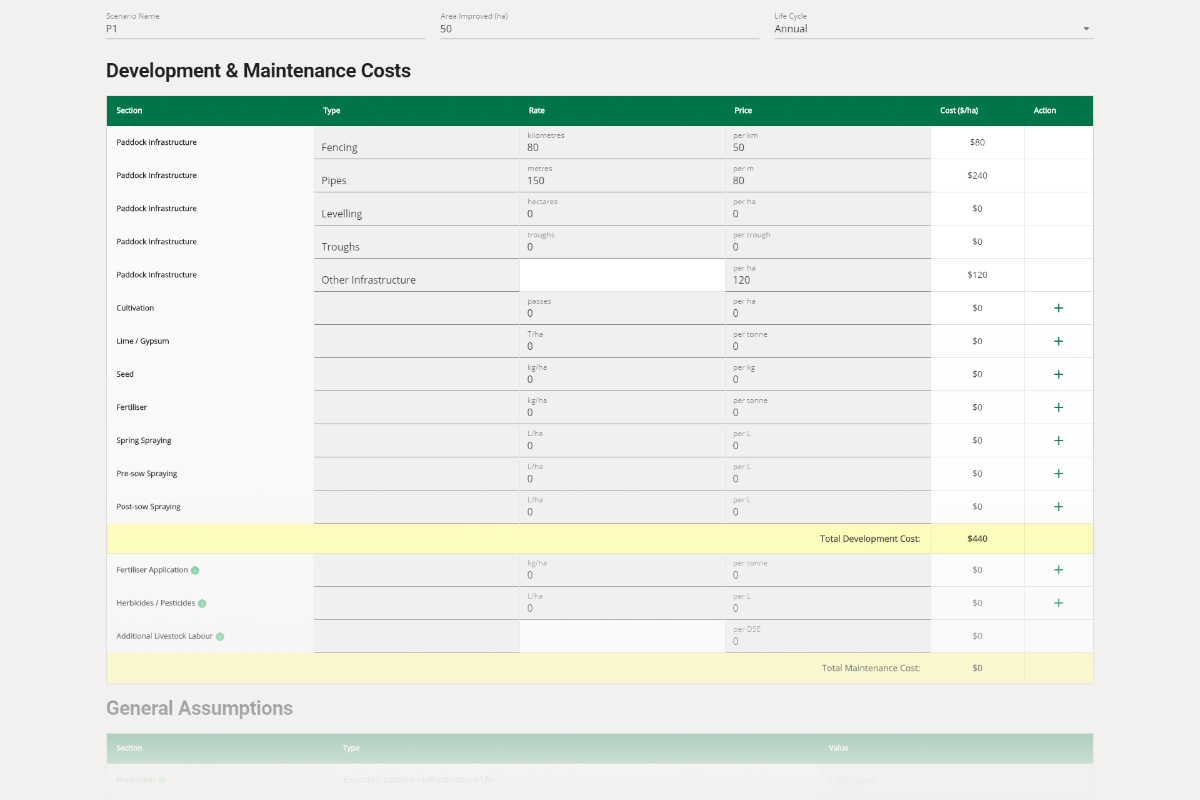Image resolution: width=1200 pixels, height=800 pixels.
Task: Add a Herbicides / Pesticides maintenance row
Action: [x=1058, y=602]
